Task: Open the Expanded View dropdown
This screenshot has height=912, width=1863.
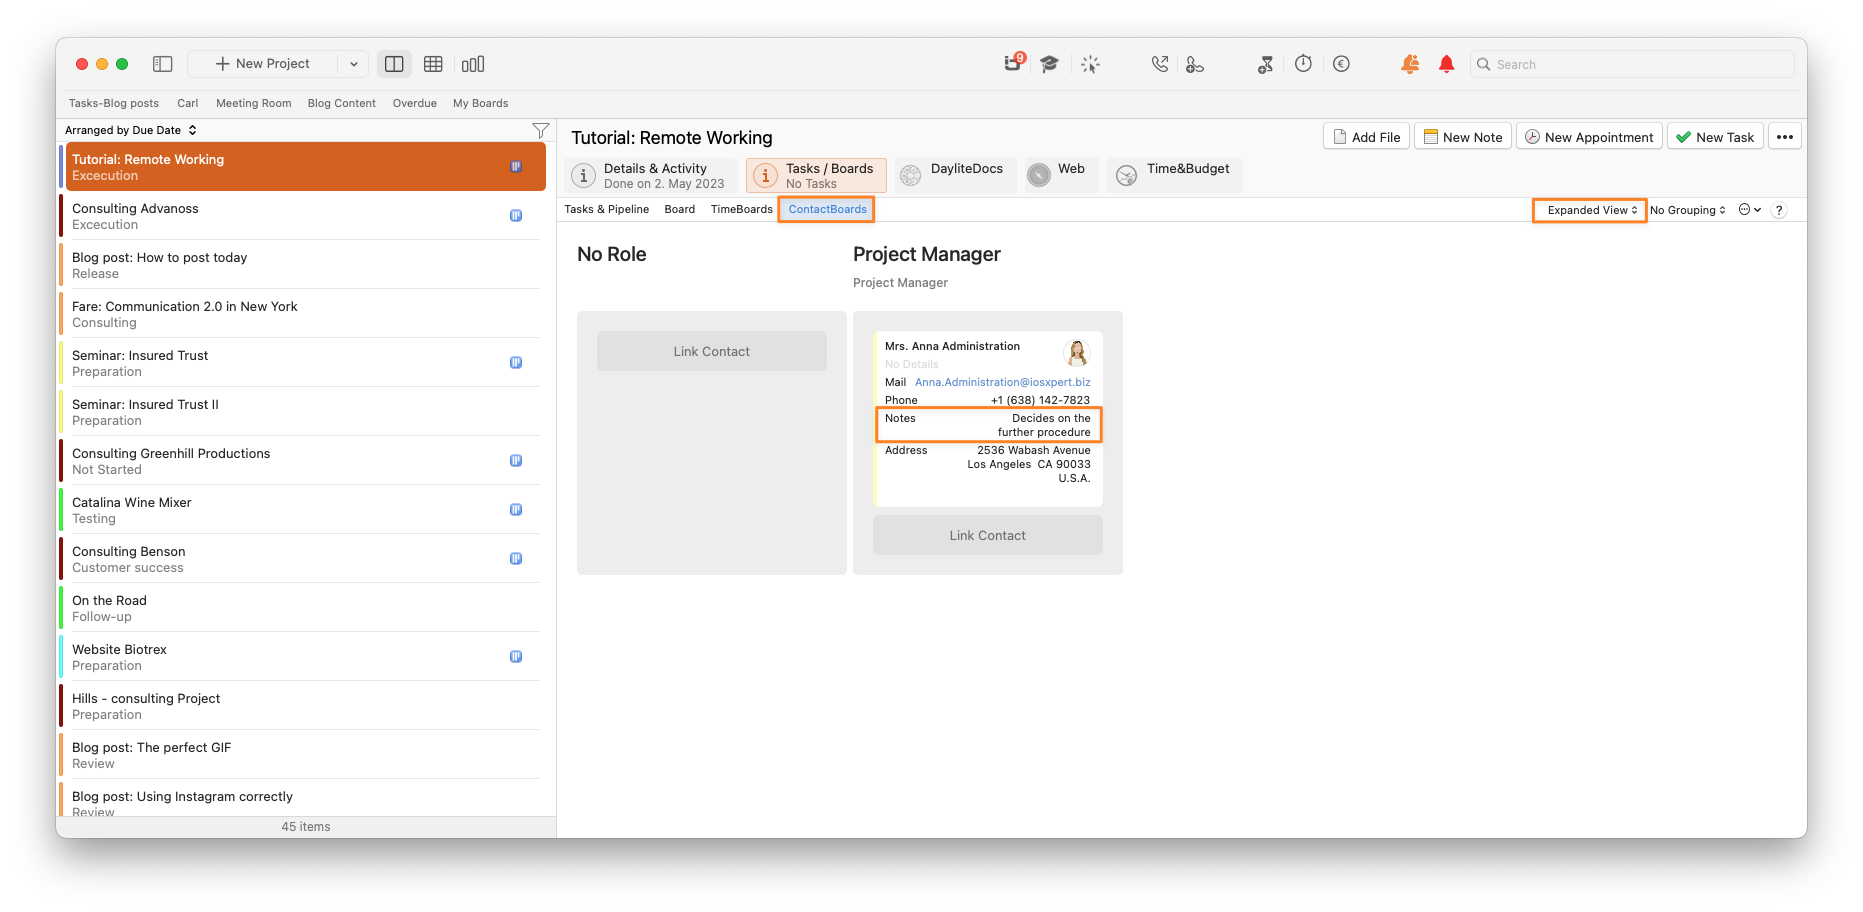Action: coord(1590,210)
